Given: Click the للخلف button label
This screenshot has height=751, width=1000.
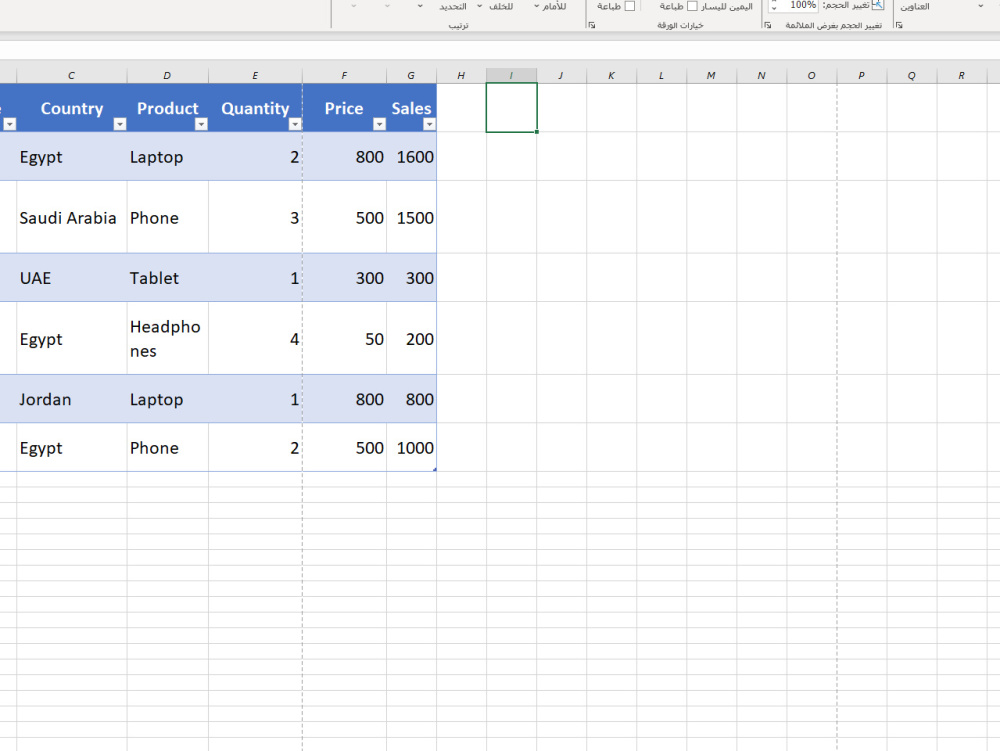Looking at the screenshot, I should click(501, 6).
